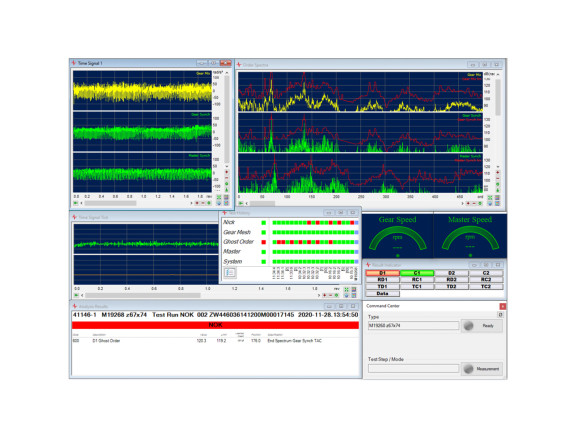
Task: Click up arrow of Order Spectra vertical scrollbar
Action: 498,74
